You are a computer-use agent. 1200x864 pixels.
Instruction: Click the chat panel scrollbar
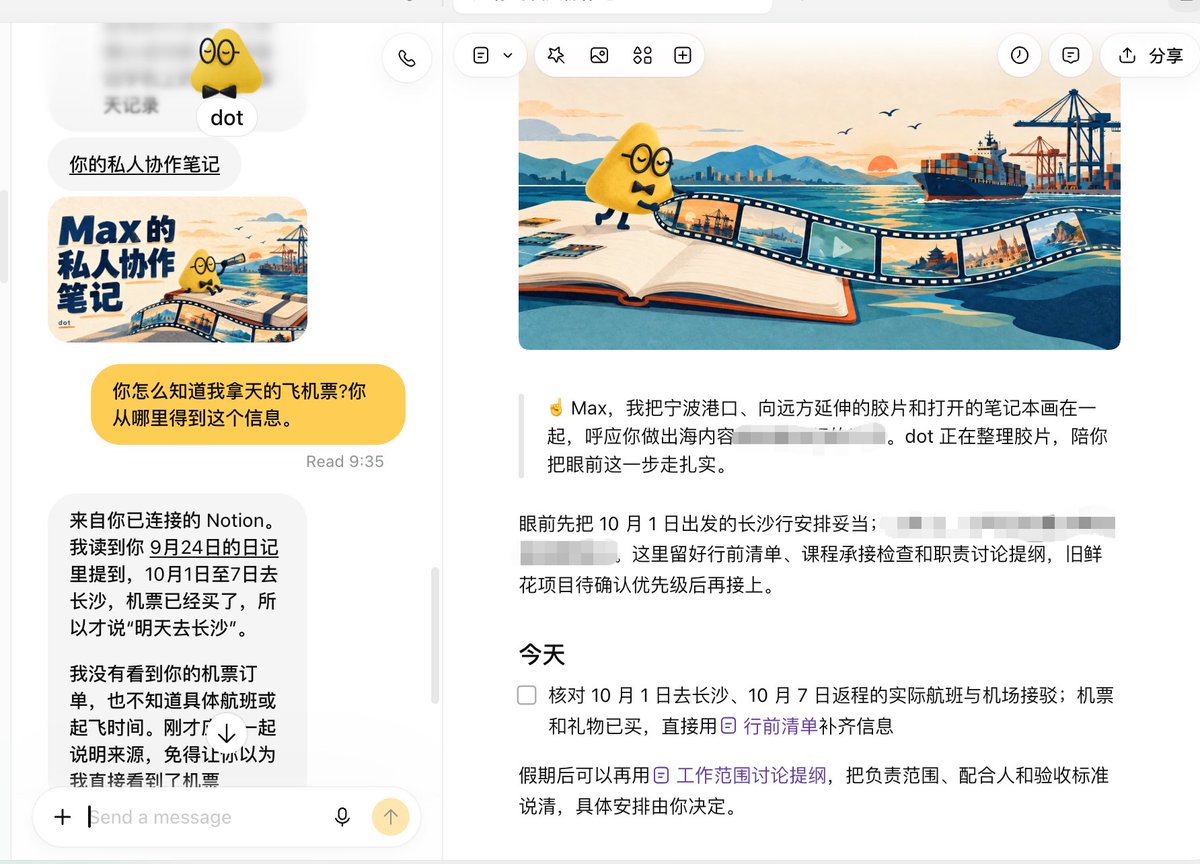tap(434, 635)
